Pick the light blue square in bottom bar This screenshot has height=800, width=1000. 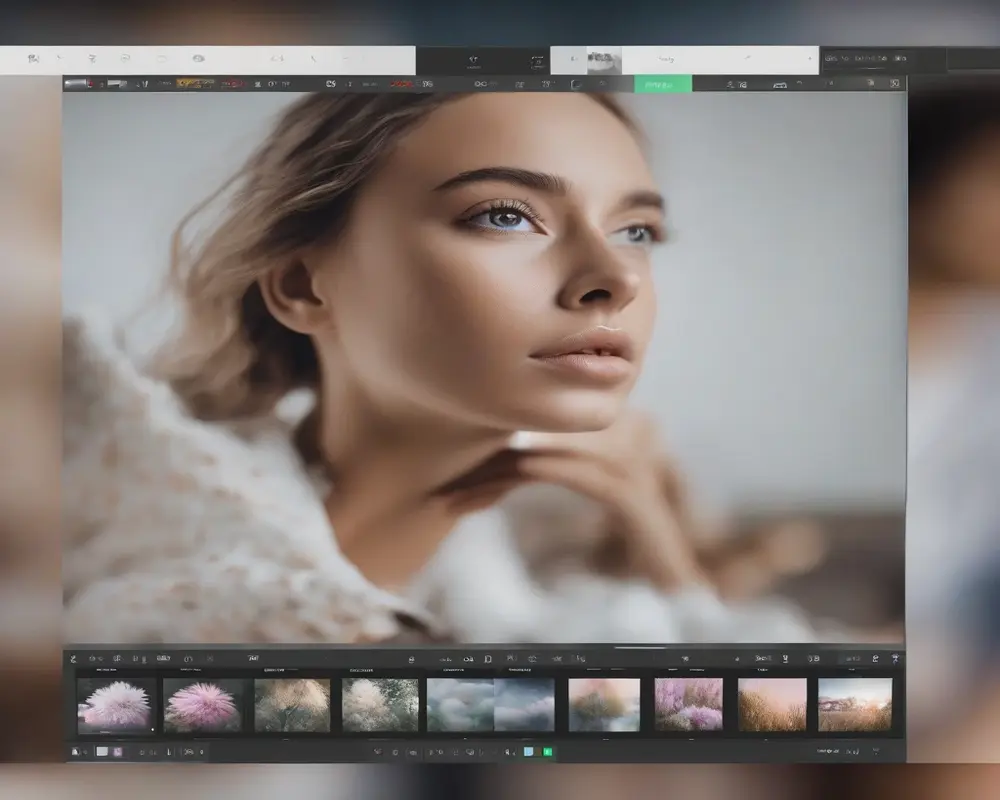click(x=528, y=752)
